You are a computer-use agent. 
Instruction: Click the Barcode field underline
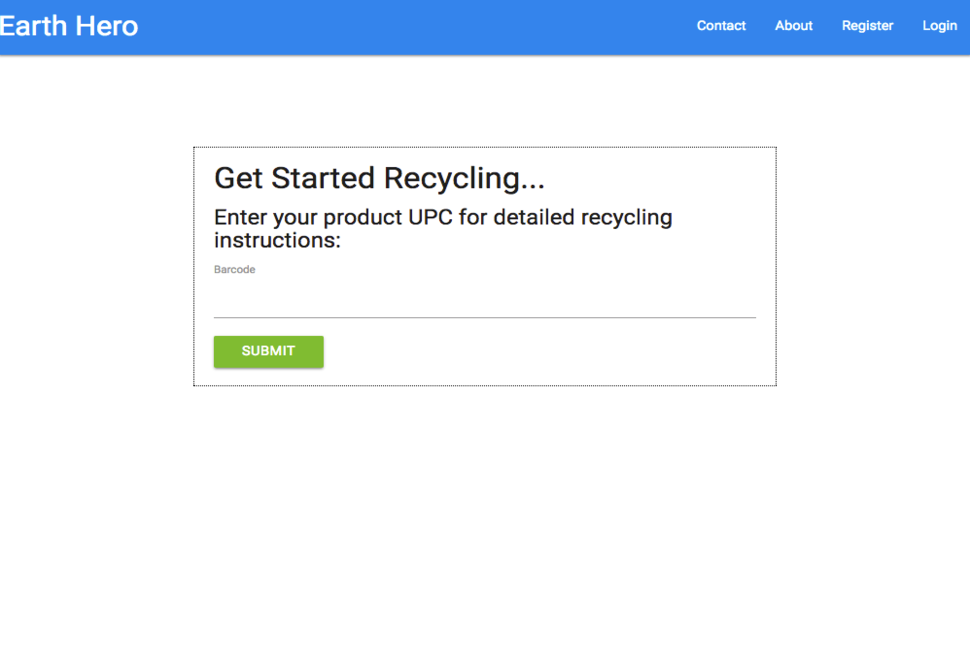[484, 317]
